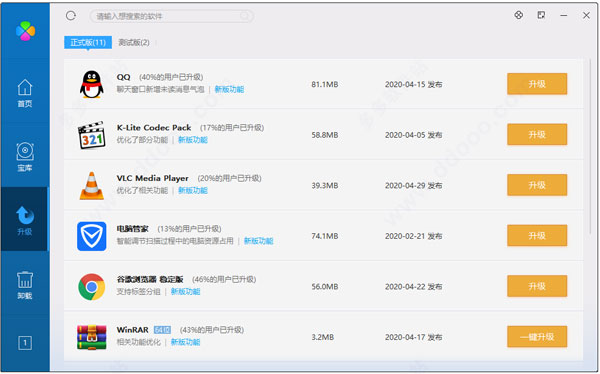Screen dimensions: 600x374
Task: Click the (17%的用户已升级) text
Action: coord(232,127)
